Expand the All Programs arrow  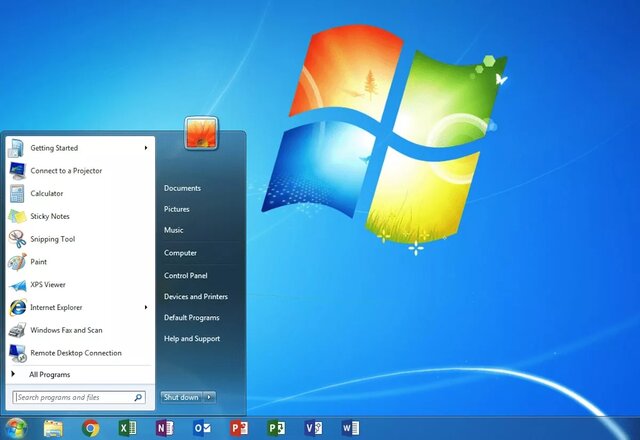13,374
